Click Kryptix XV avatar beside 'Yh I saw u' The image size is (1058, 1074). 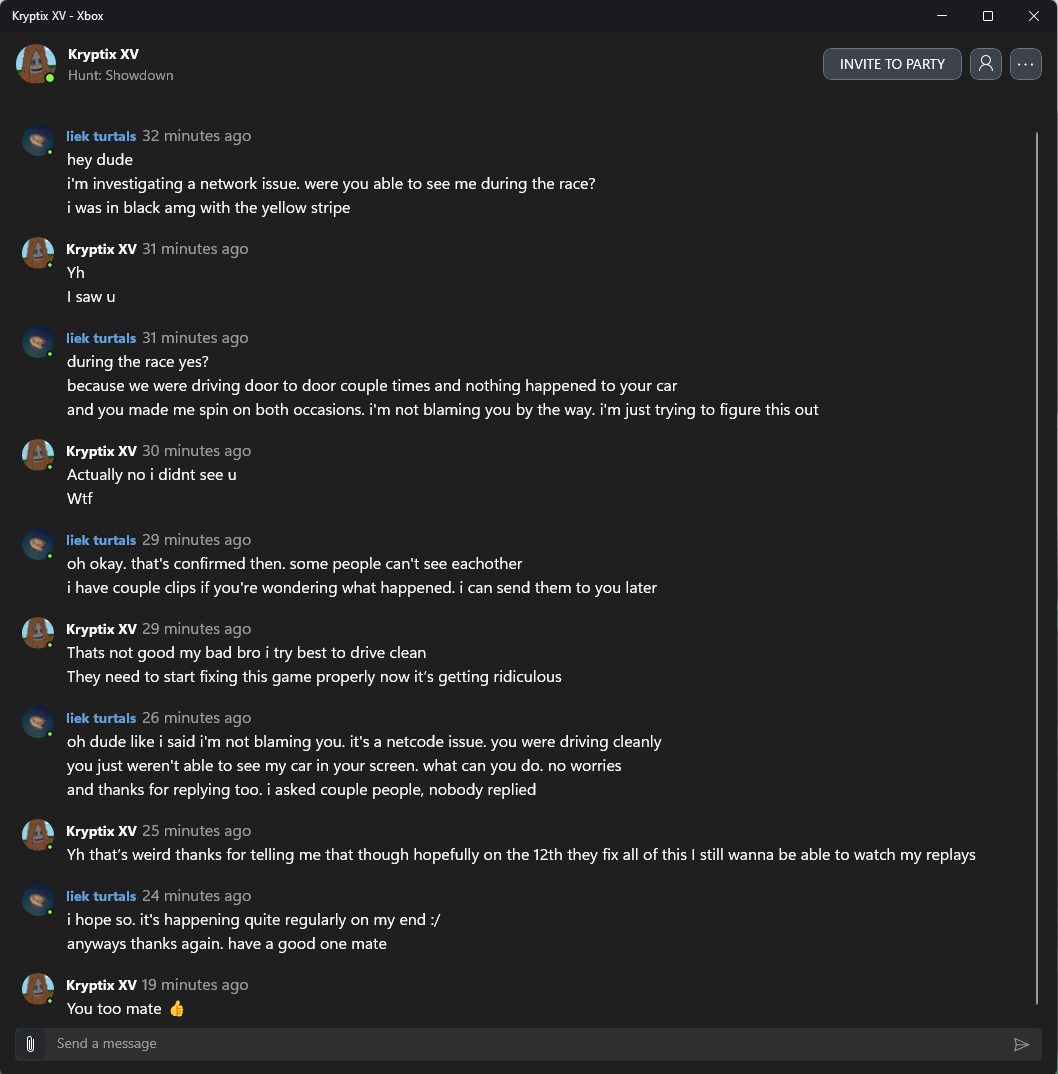point(38,254)
